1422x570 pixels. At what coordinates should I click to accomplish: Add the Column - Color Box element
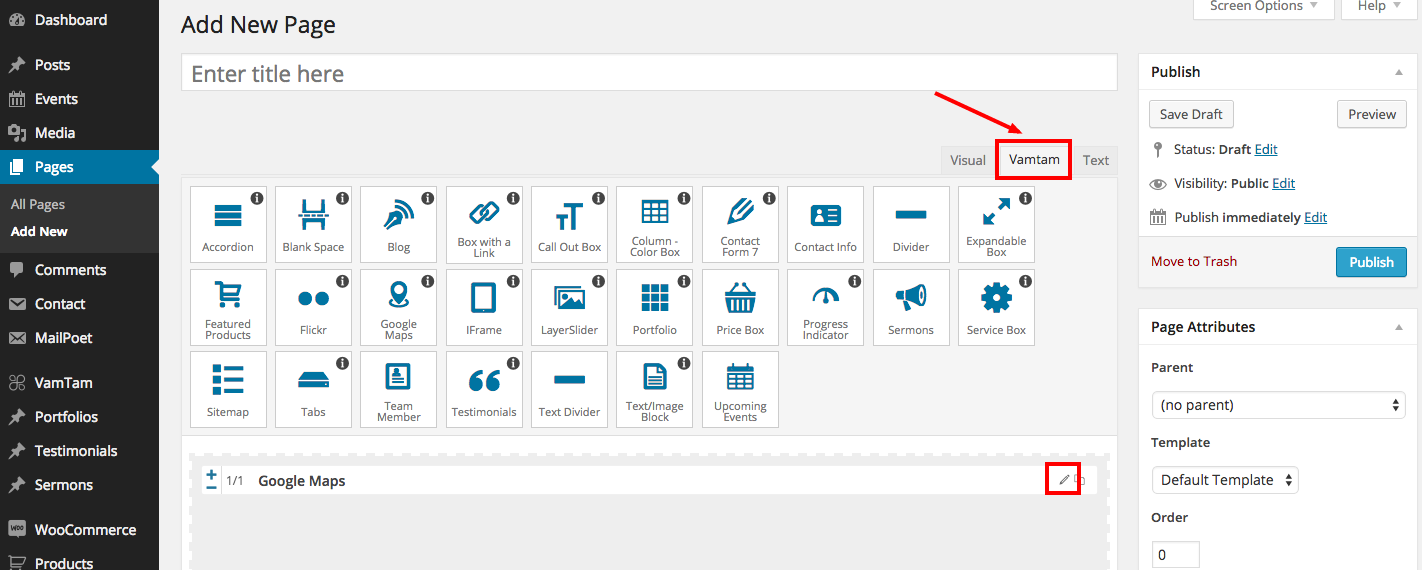click(x=655, y=224)
